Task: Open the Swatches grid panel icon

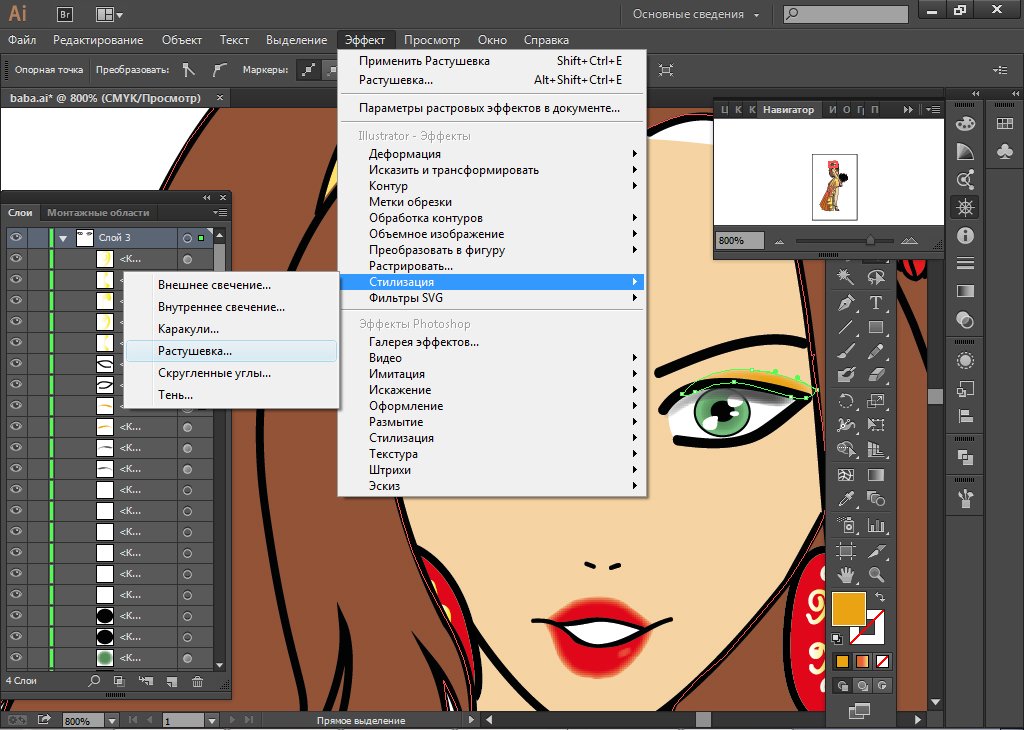Action: [1005, 123]
